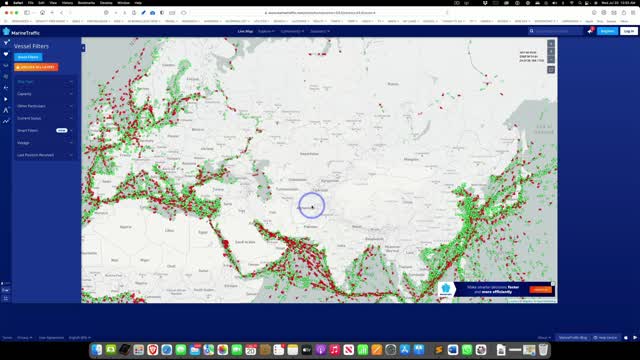Open the About dropdown in footer
This screenshot has height=360, width=640.
coord(544,338)
